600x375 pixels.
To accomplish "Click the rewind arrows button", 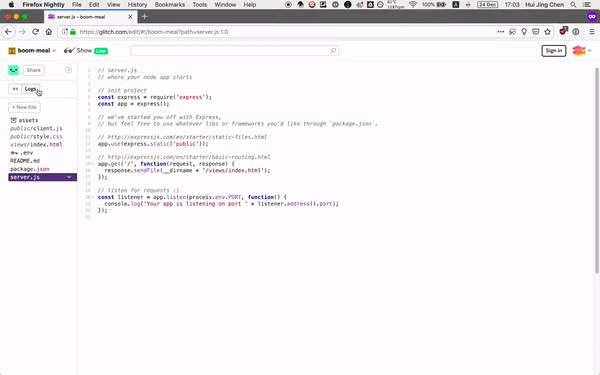I will tap(15, 89).
